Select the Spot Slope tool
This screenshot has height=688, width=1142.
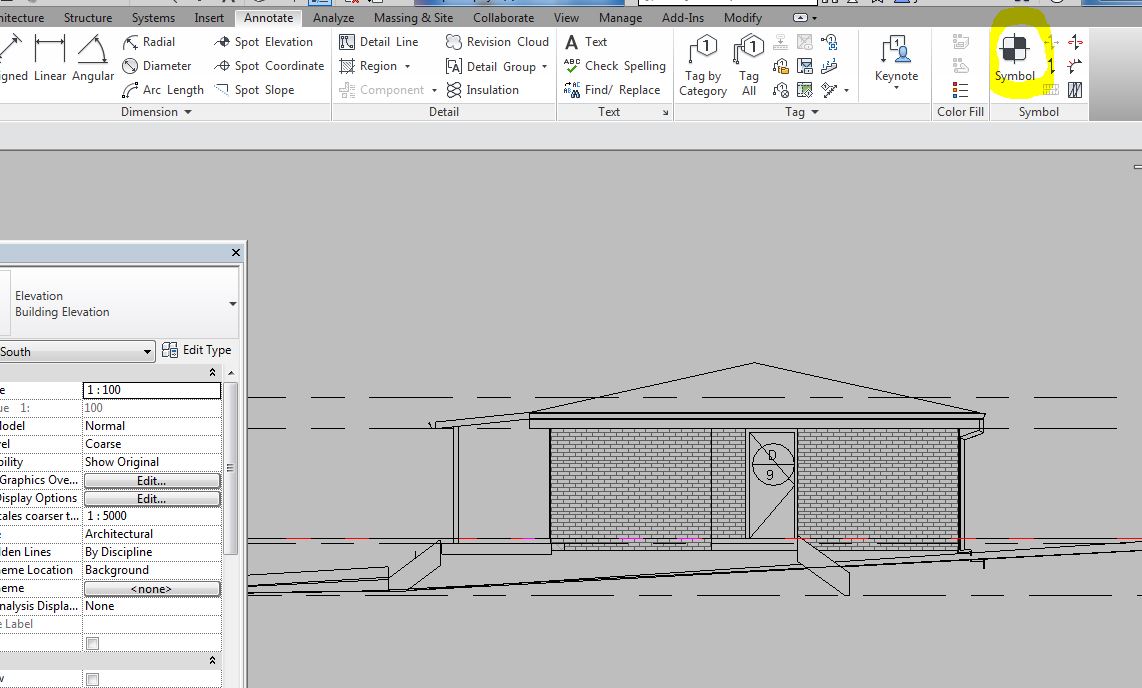(256, 89)
